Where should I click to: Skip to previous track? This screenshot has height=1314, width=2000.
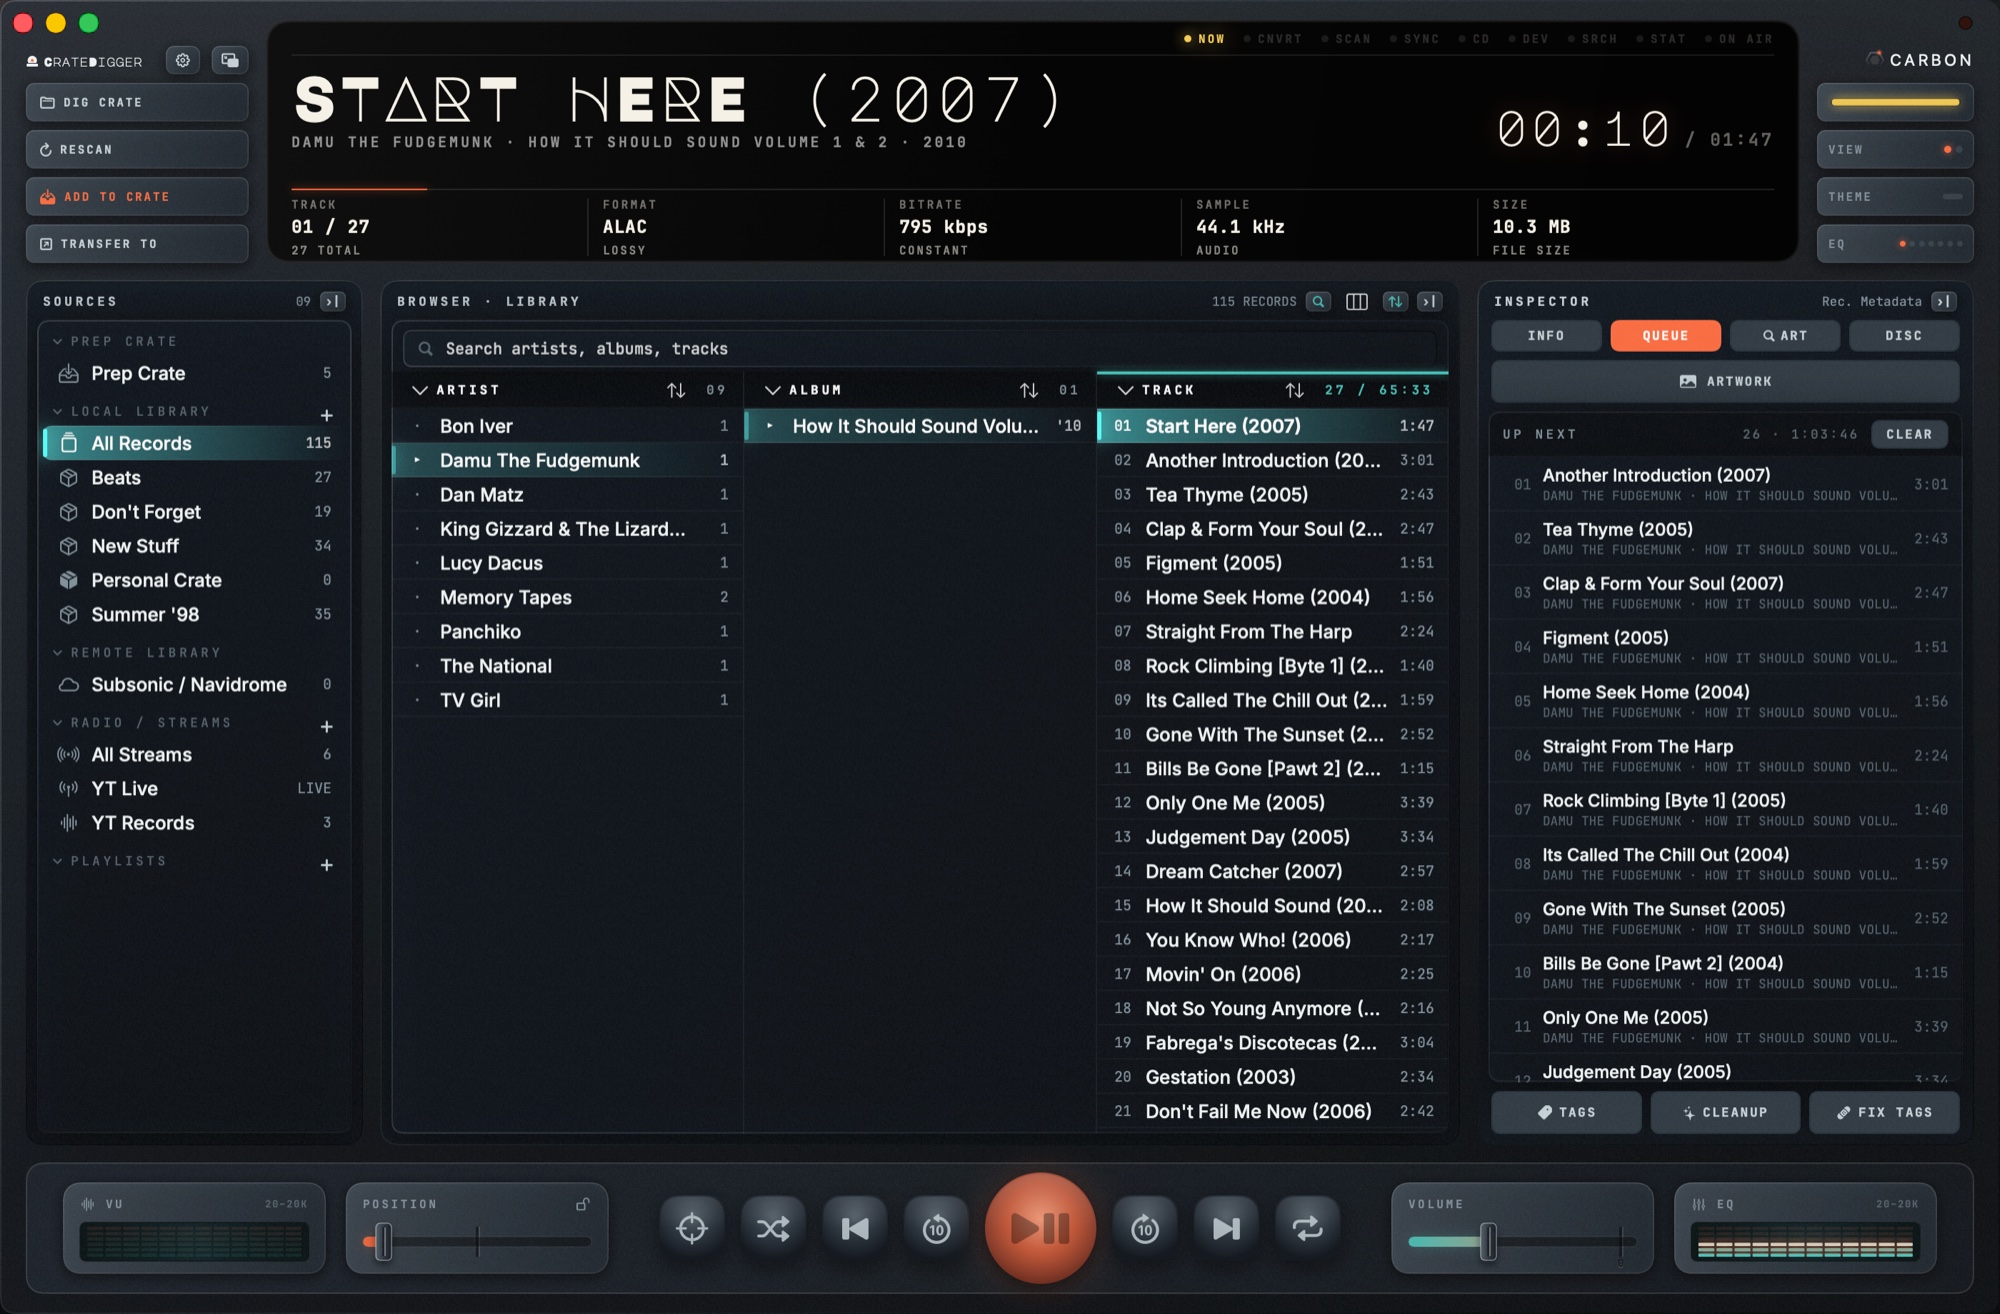[855, 1229]
